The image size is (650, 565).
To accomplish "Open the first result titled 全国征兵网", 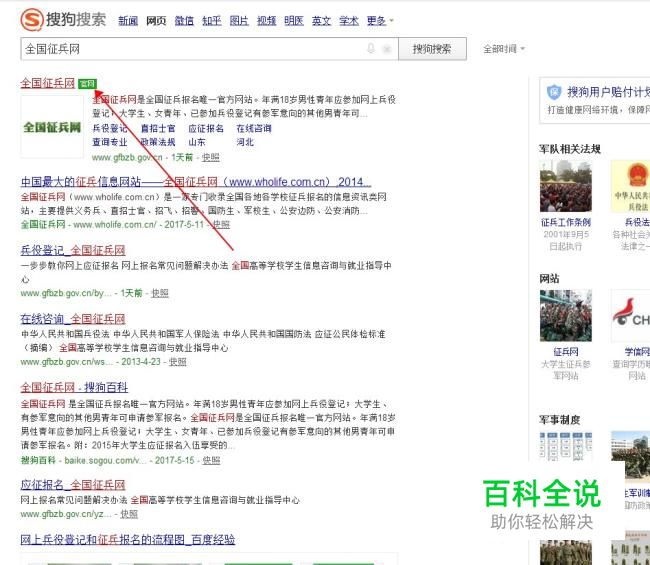I will (x=48, y=83).
